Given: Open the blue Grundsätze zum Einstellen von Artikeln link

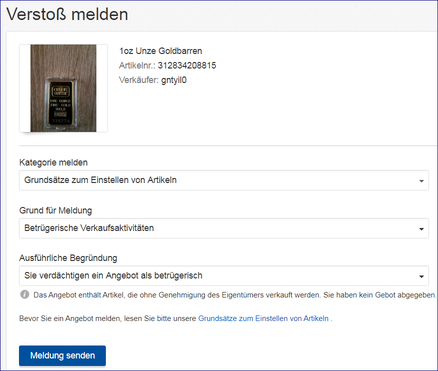Looking at the screenshot, I should pyautogui.click(x=263, y=318).
